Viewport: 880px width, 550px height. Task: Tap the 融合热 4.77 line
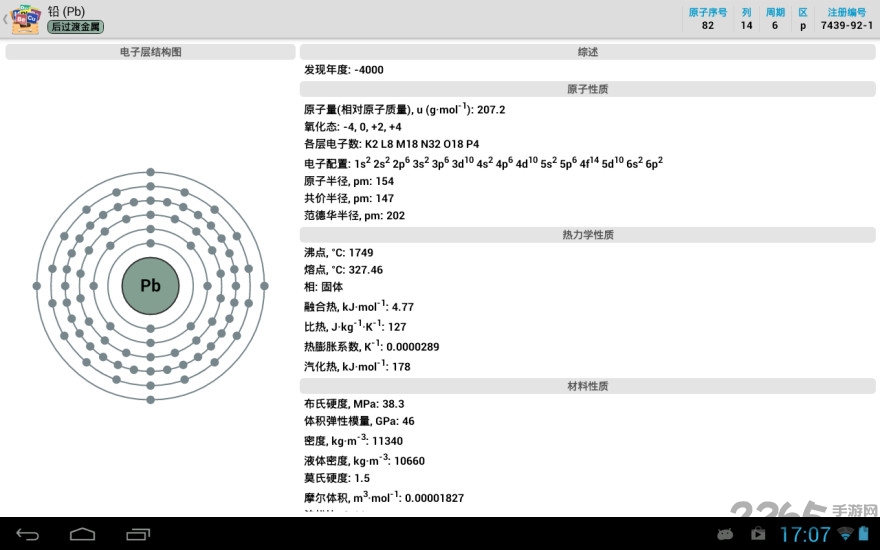[x=359, y=306]
